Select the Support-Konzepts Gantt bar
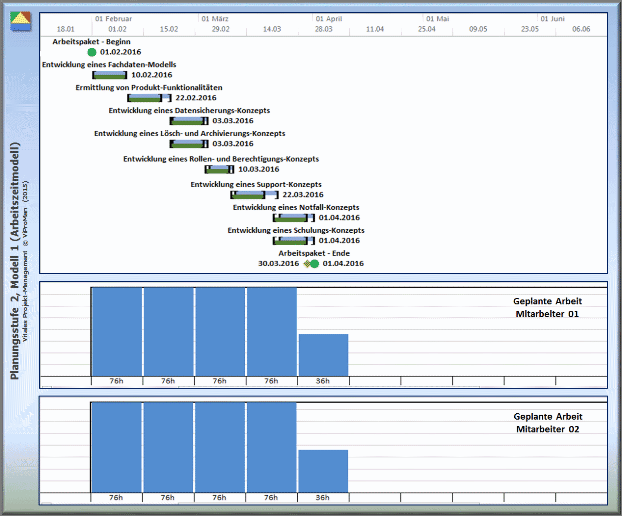Screen dimensions: 622x516 tap(255, 195)
